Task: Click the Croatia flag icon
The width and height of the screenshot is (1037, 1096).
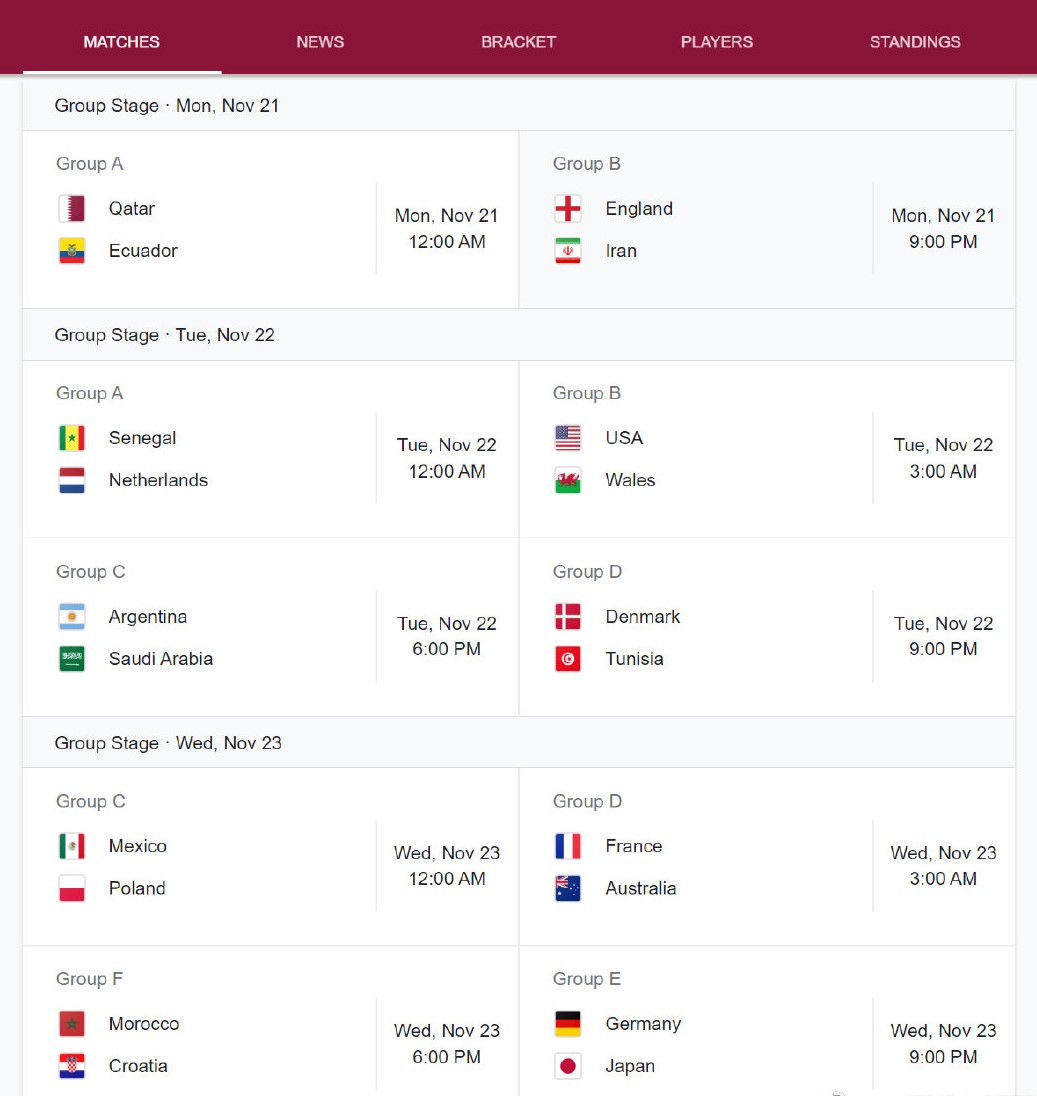Action: pos(71,1066)
